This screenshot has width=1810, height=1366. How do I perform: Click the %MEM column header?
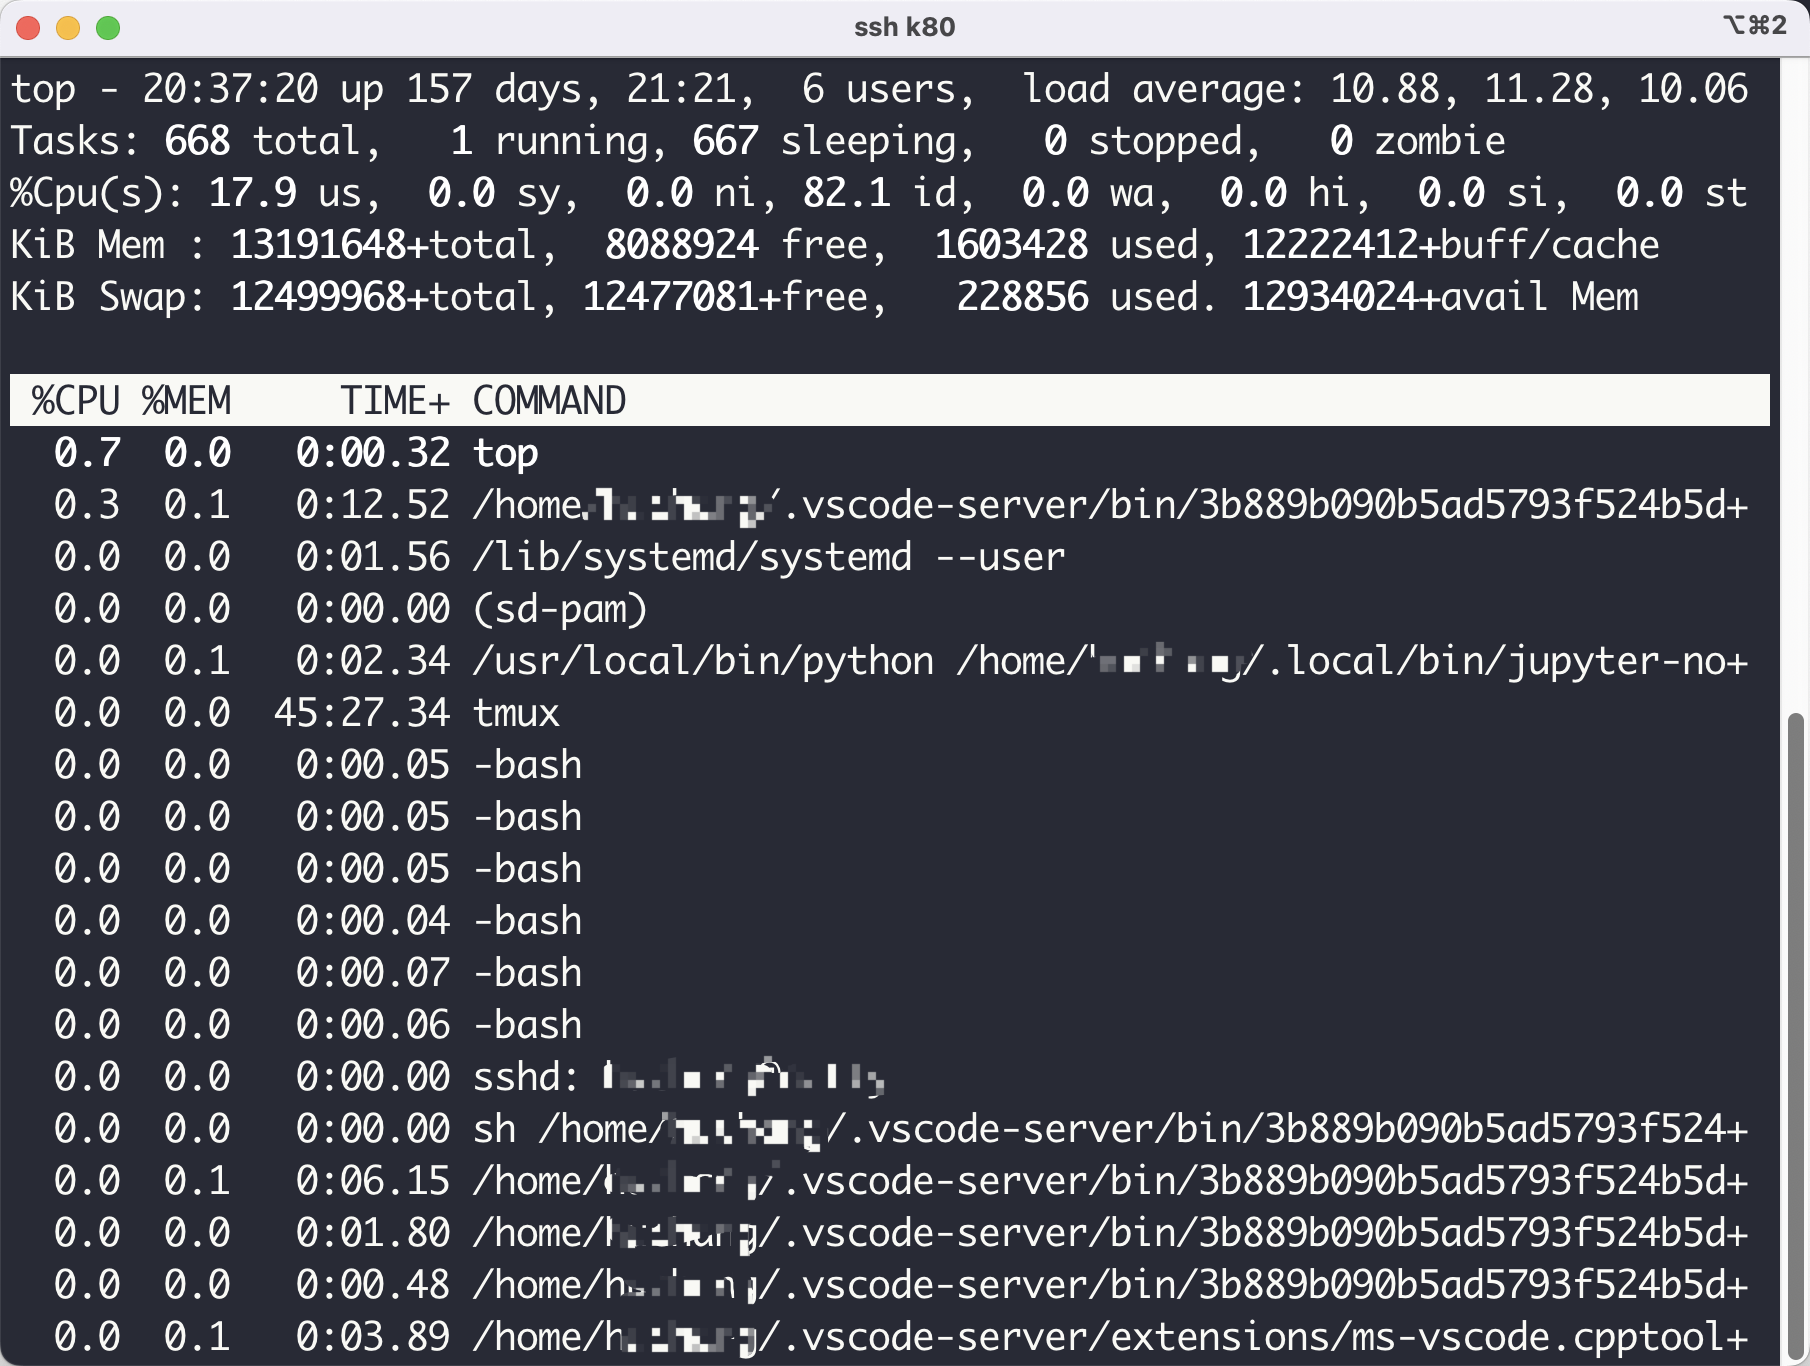click(x=186, y=401)
